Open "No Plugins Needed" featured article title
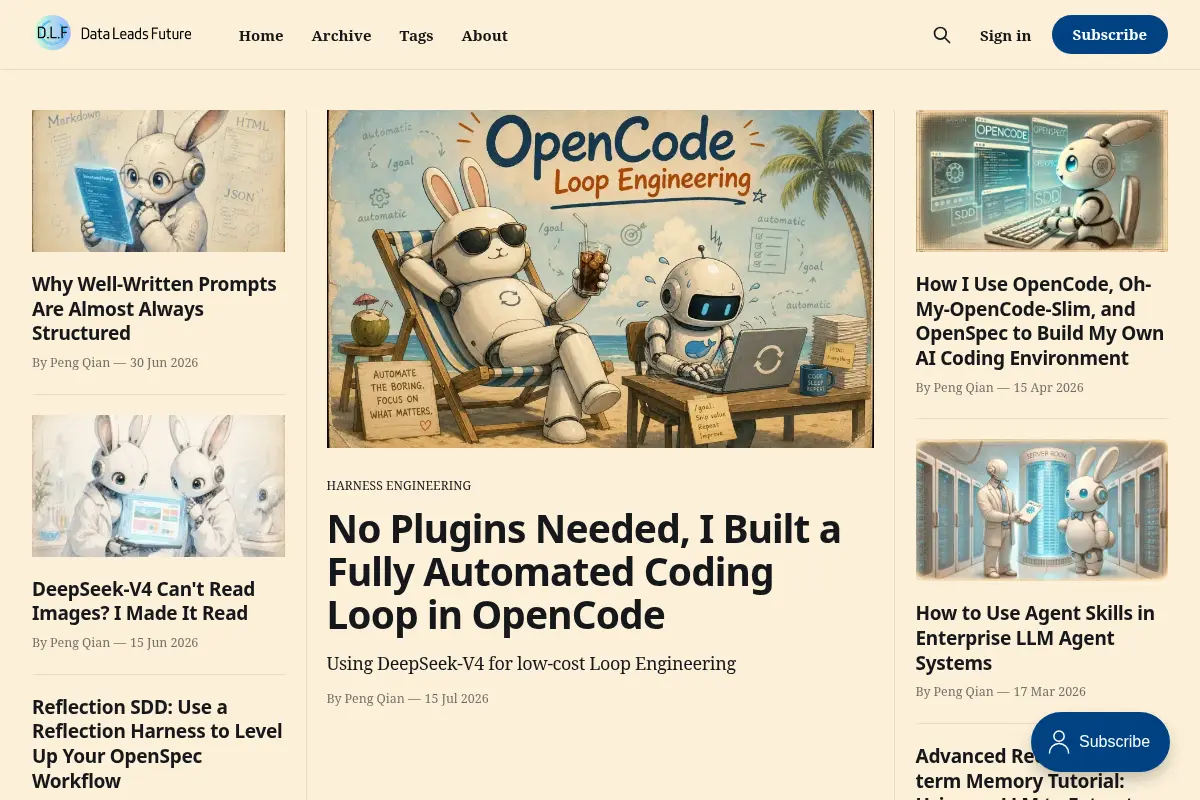The width and height of the screenshot is (1200, 800). pyautogui.click(x=584, y=572)
